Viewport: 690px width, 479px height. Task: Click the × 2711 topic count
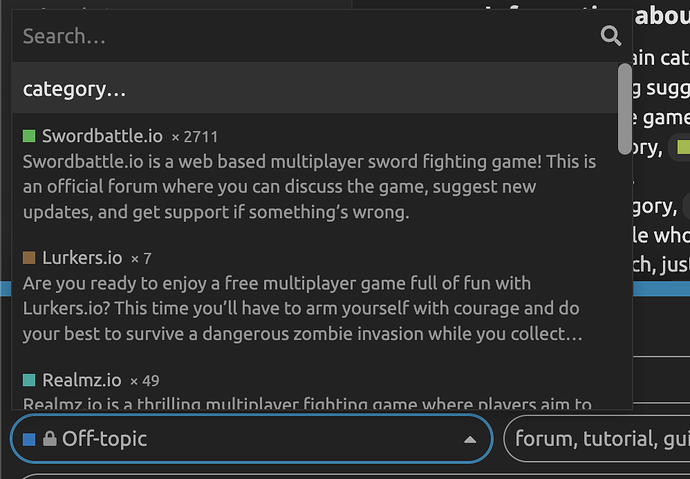click(194, 137)
